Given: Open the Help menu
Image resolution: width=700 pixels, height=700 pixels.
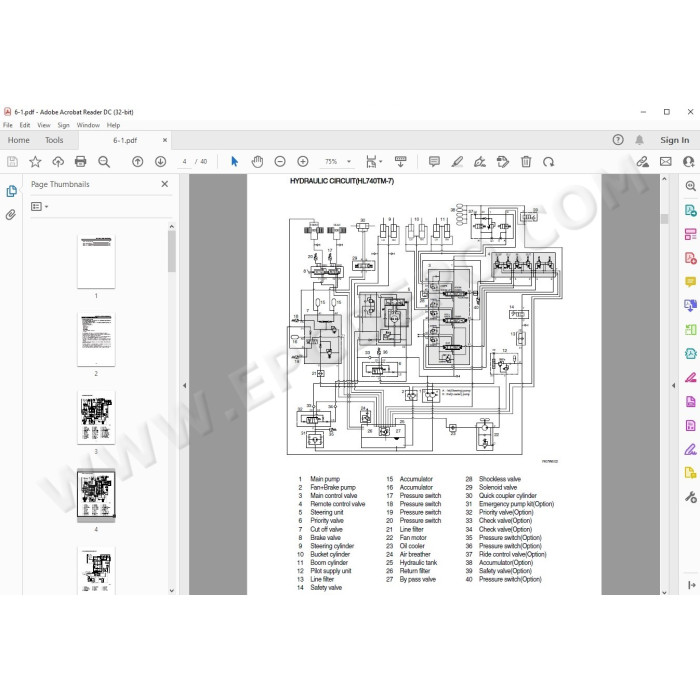Looking at the screenshot, I should [113, 125].
